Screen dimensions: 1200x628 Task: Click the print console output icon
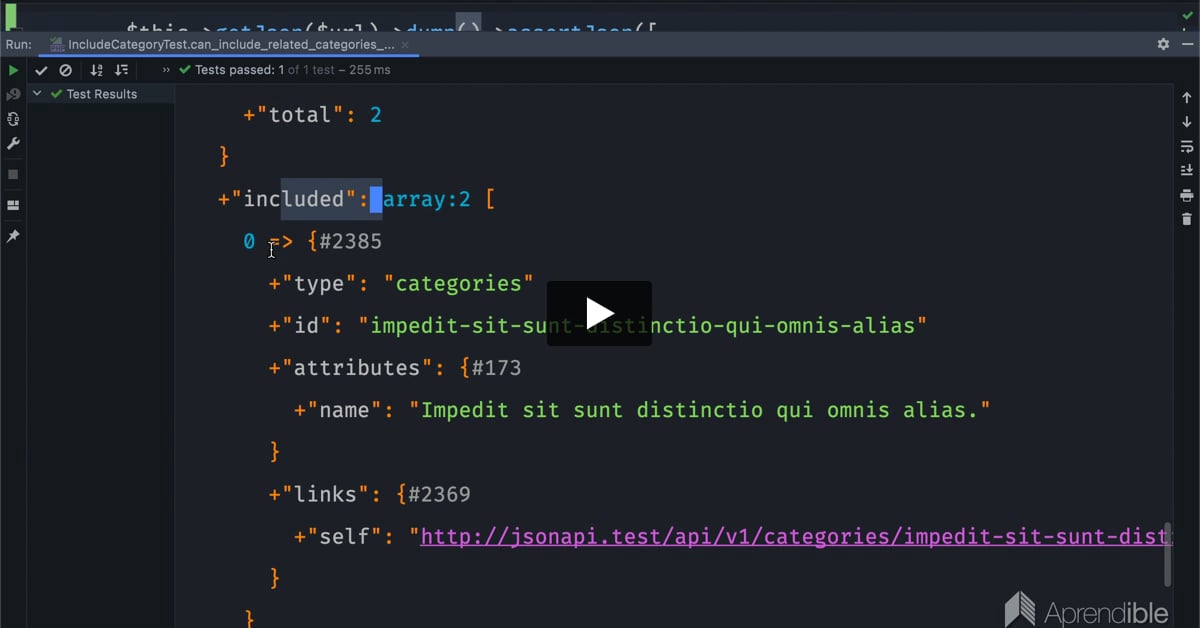coord(1186,195)
